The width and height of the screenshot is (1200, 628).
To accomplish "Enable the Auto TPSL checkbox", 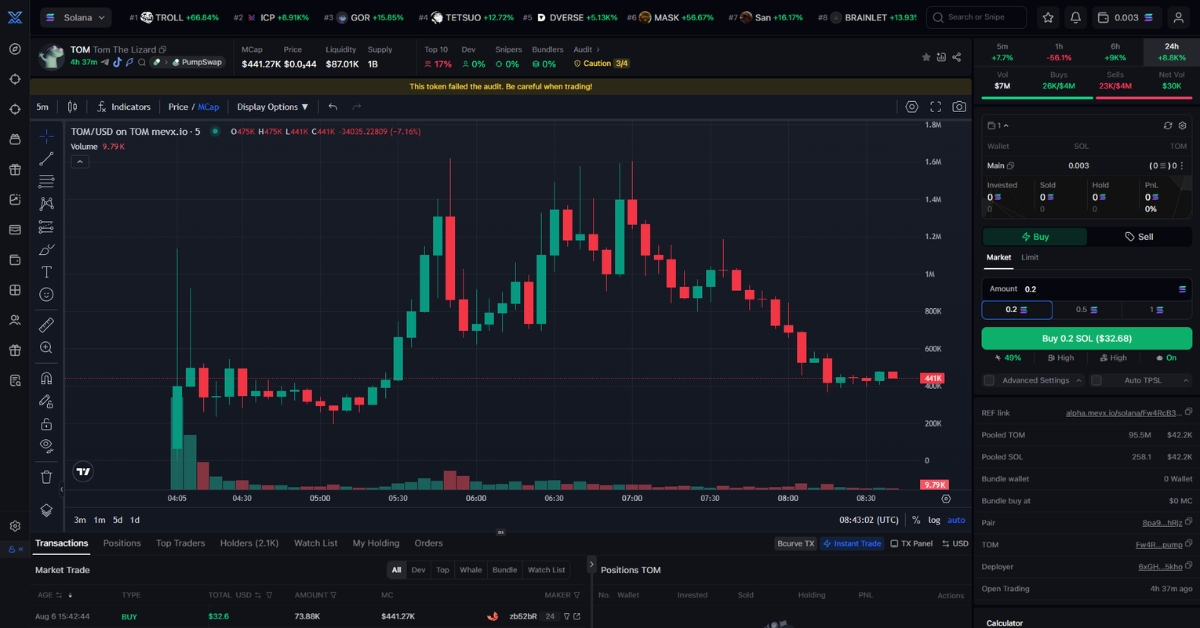I will click(1096, 380).
